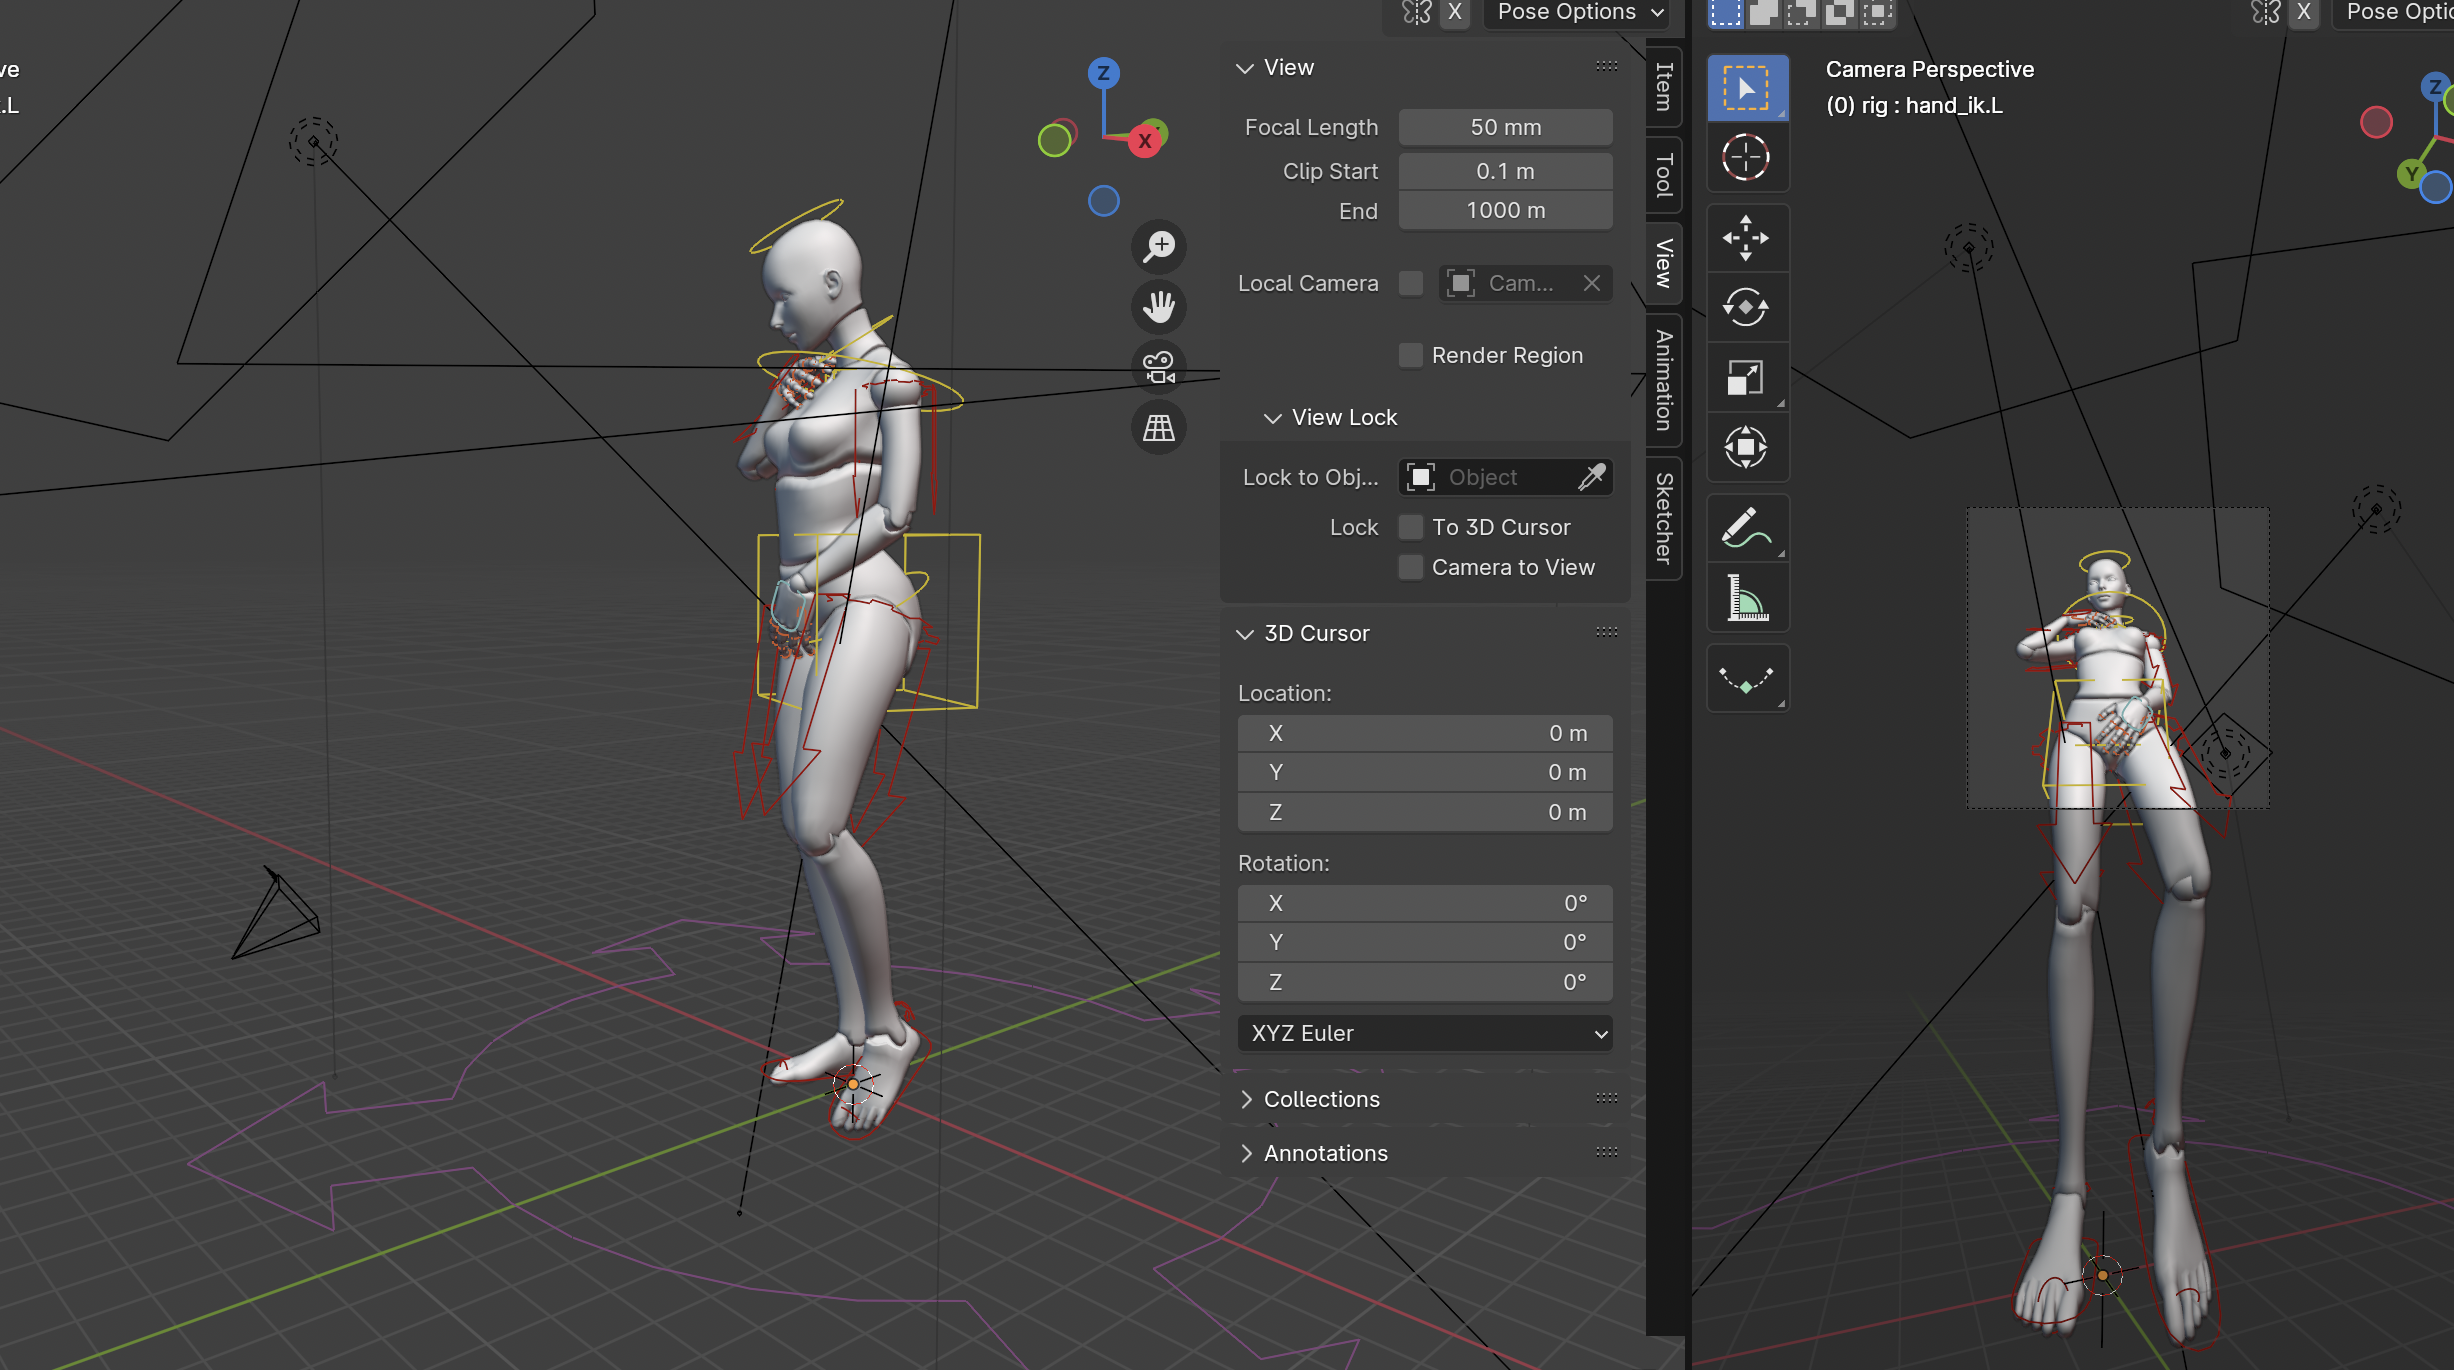Switch perspective/orthographic with grid icon
This screenshot has width=2454, height=1370.
coord(1159,428)
